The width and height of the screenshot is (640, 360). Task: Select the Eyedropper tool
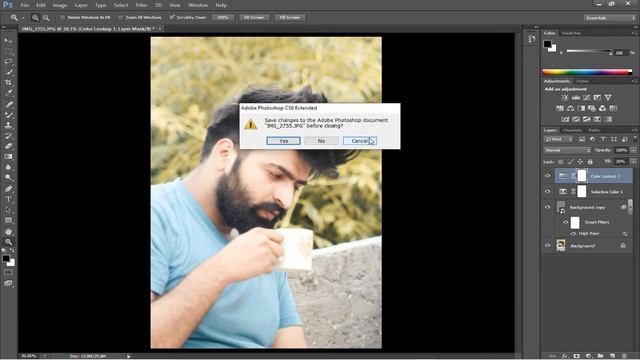pos(8,93)
